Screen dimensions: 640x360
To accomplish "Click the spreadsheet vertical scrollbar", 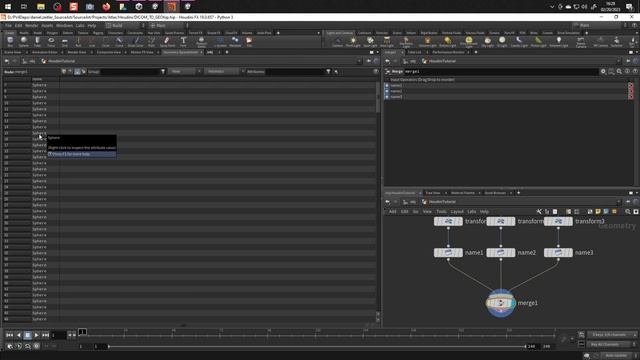I will [x=378, y=98].
